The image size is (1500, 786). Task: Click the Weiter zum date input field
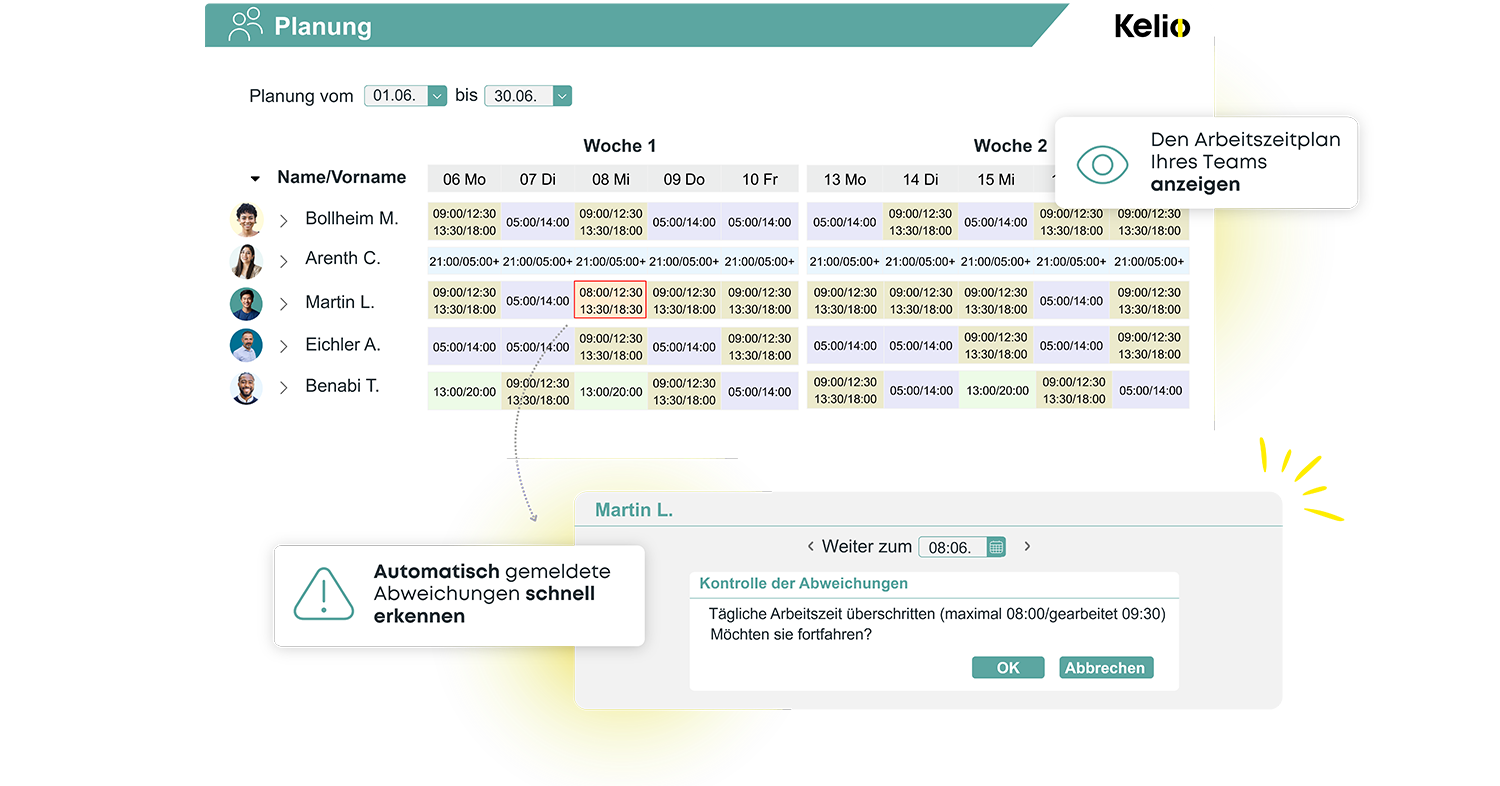pyautogui.click(x=961, y=547)
